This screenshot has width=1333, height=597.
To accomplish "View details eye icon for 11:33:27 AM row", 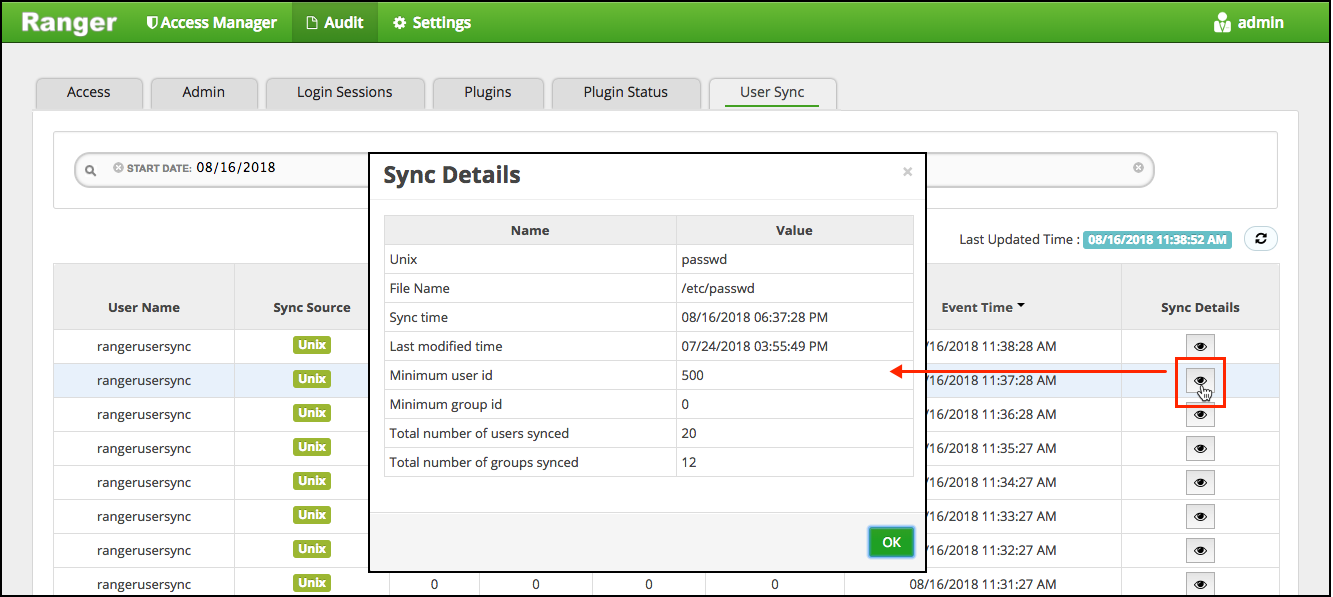I will pyautogui.click(x=1200, y=516).
